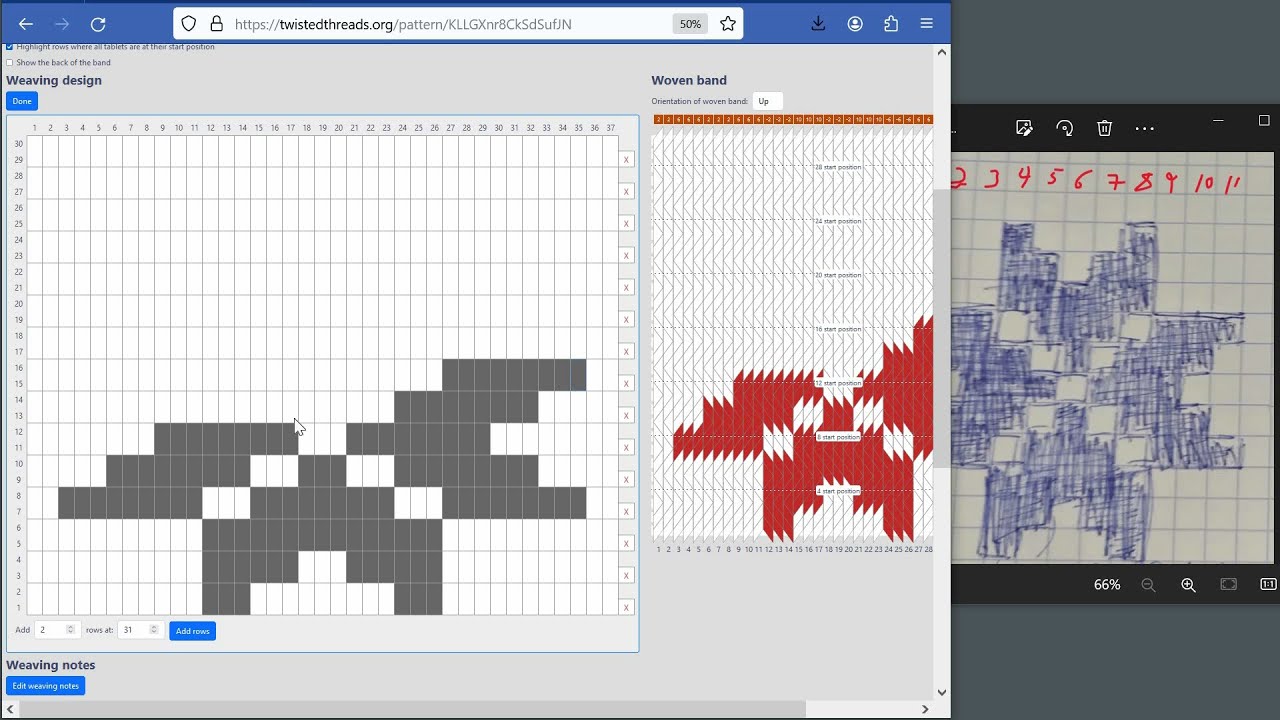Open the browser extensions icon

[891, 23]
